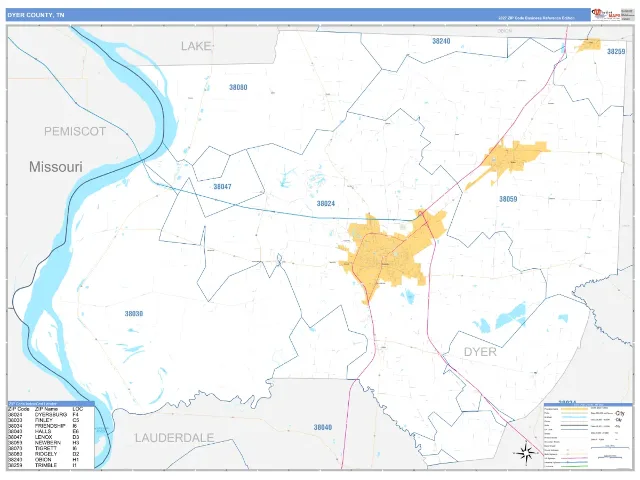Click the largest "City" sample in legend
640x480 pixels.
[x=620, y=413]
